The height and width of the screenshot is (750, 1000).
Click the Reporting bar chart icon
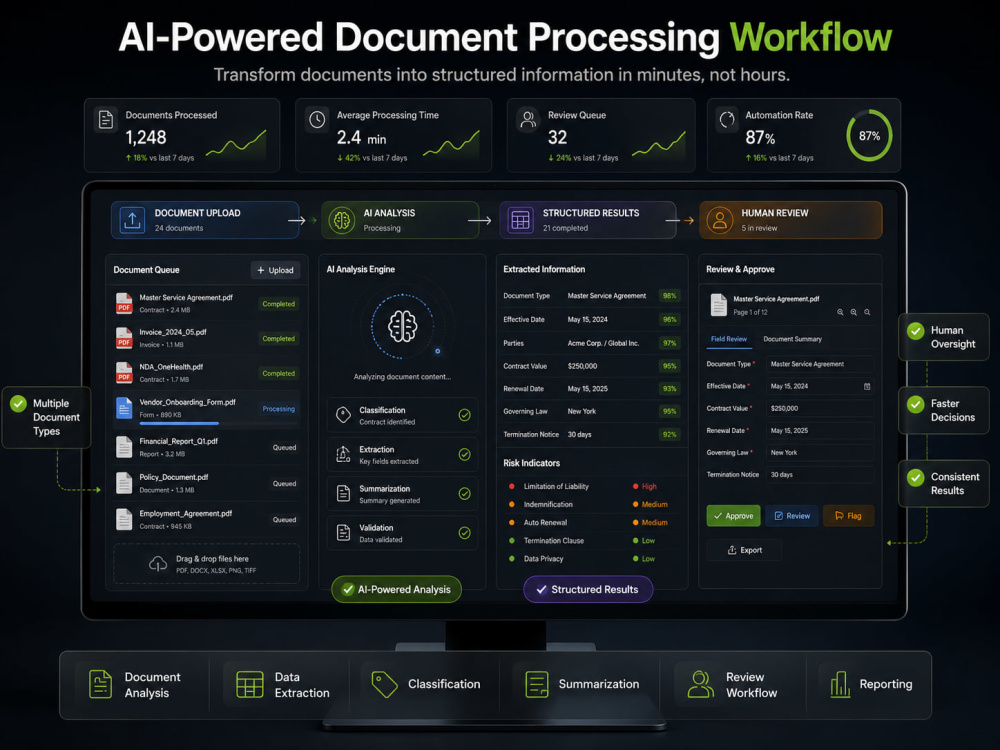(x=840, y=684)
